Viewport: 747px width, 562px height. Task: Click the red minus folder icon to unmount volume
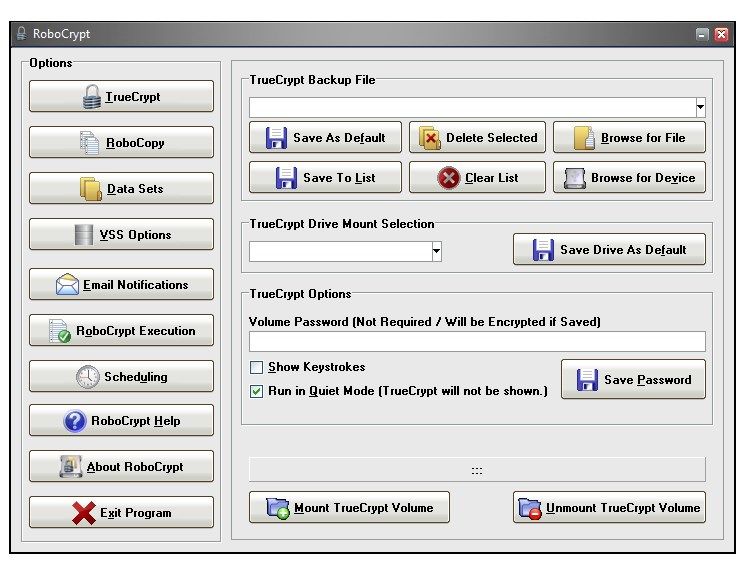click(530, 508)
